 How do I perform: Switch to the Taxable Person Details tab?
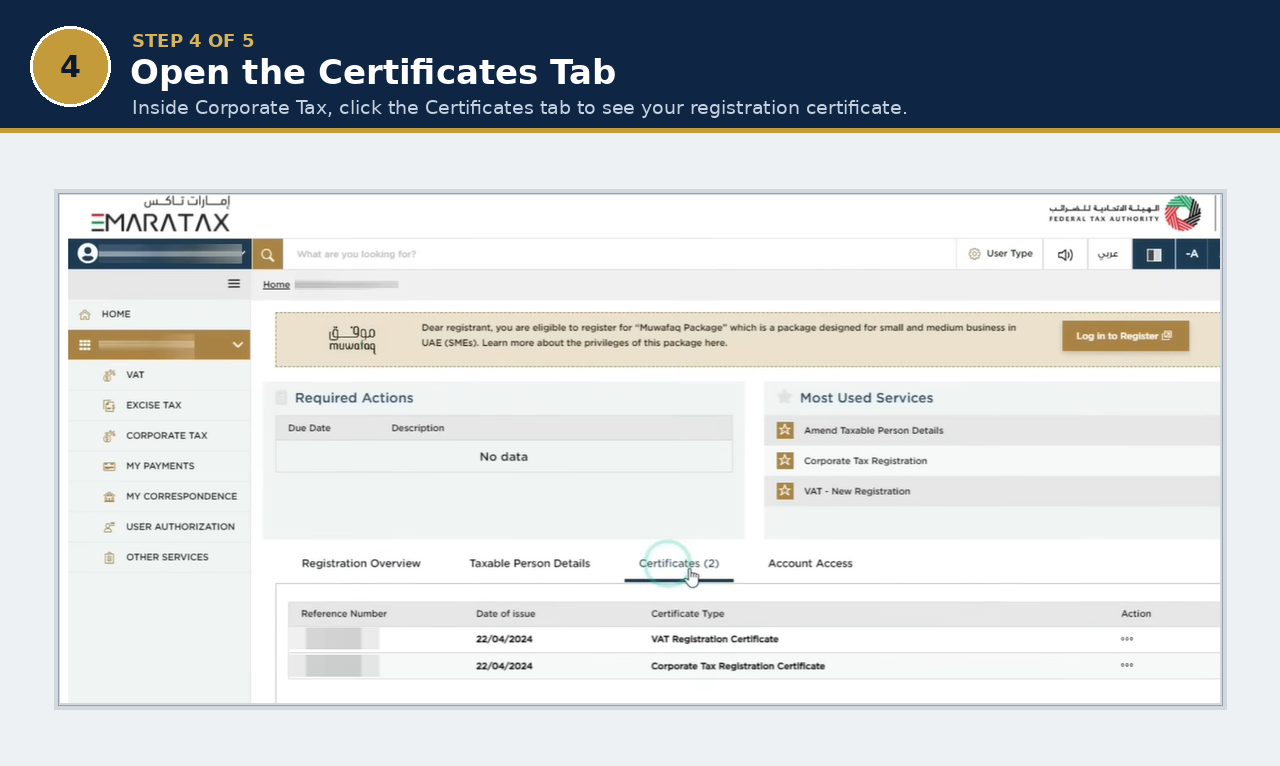tap(530, 564)
